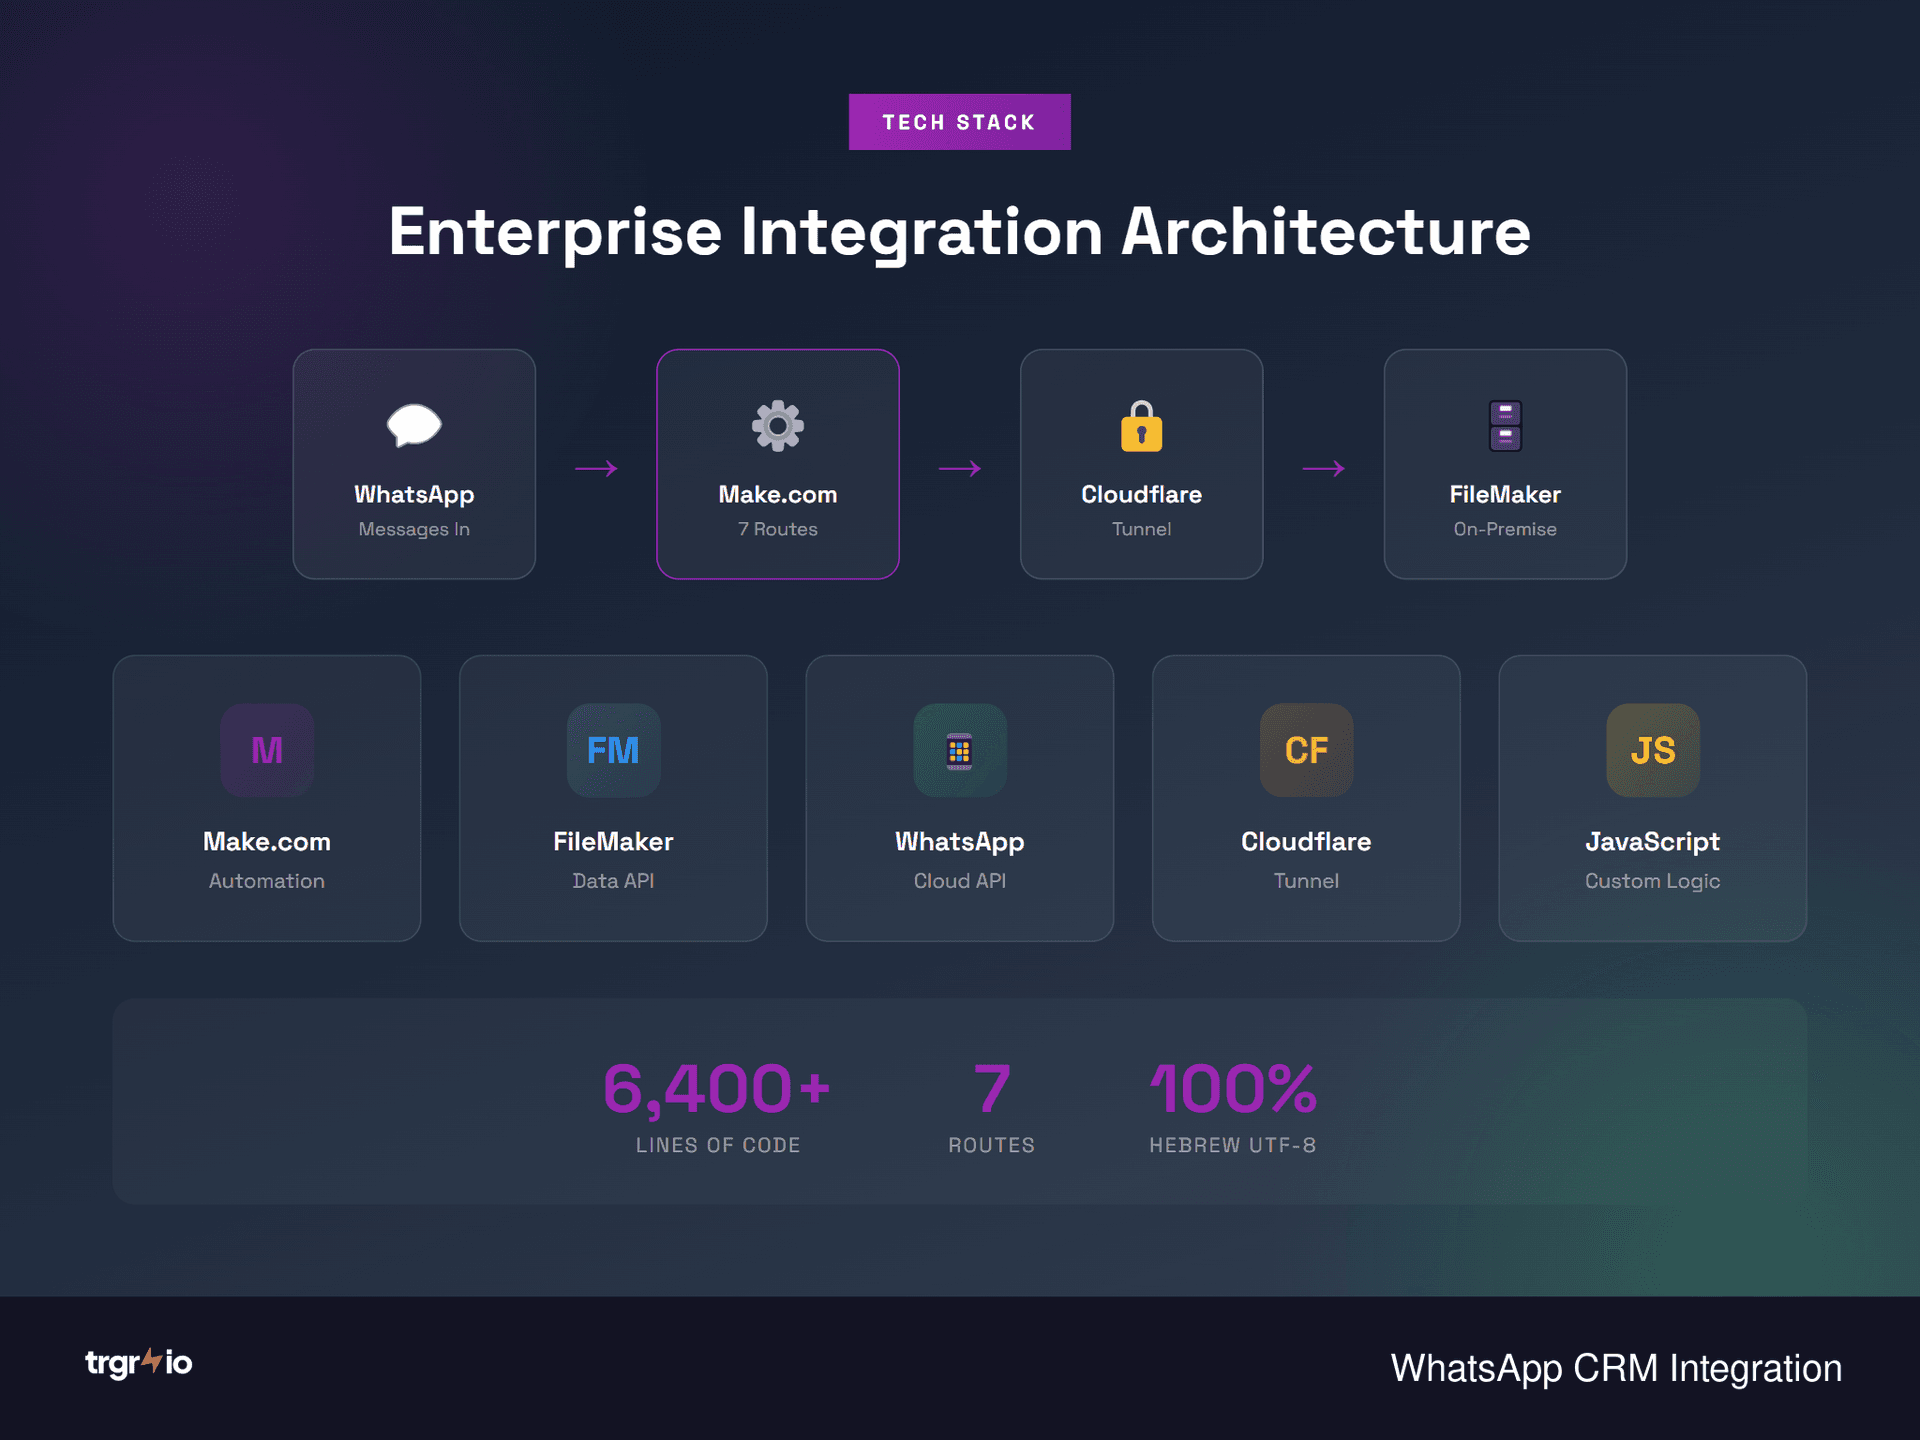Viewport: 1920px width, 1440px height.
Task: Click the WhatsApp speech bubble icon
Action: click(414, 425)
